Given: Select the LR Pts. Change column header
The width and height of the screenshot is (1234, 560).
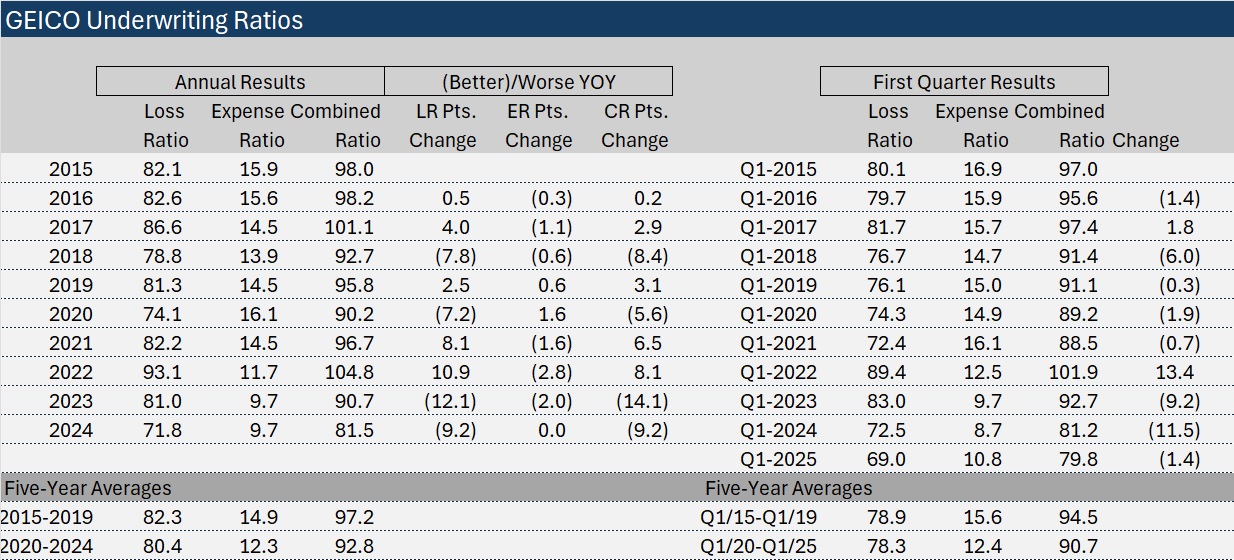Looking at the screenshot, I should point(442,126).
